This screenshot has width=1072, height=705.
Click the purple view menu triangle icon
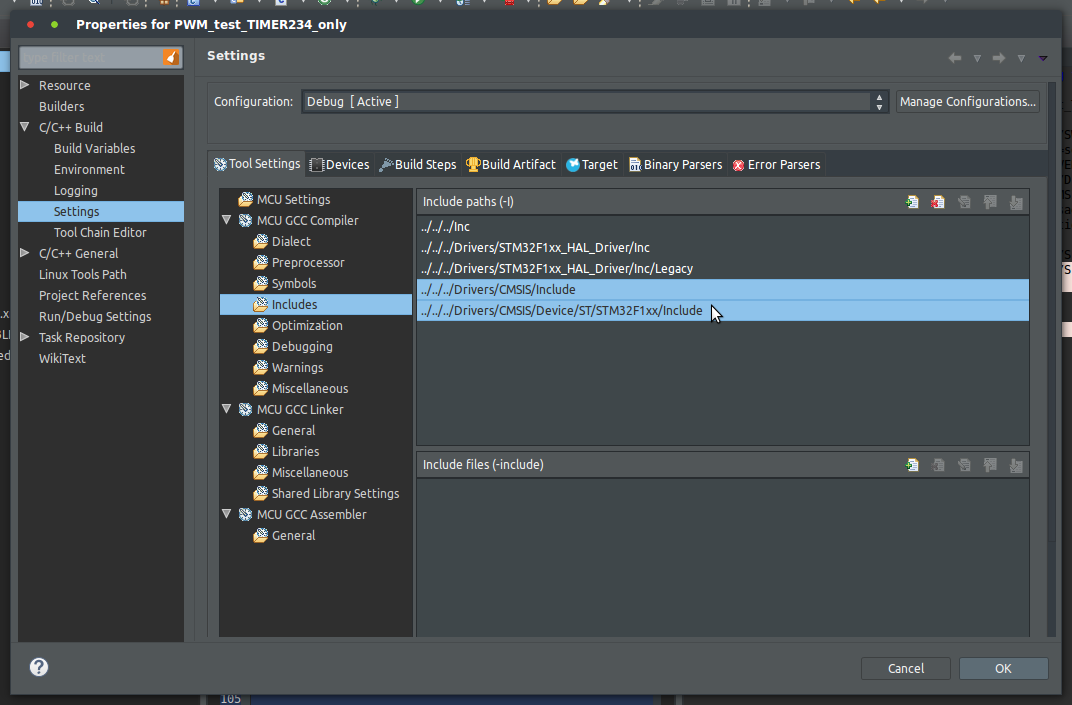click(x=1043, y=58)
